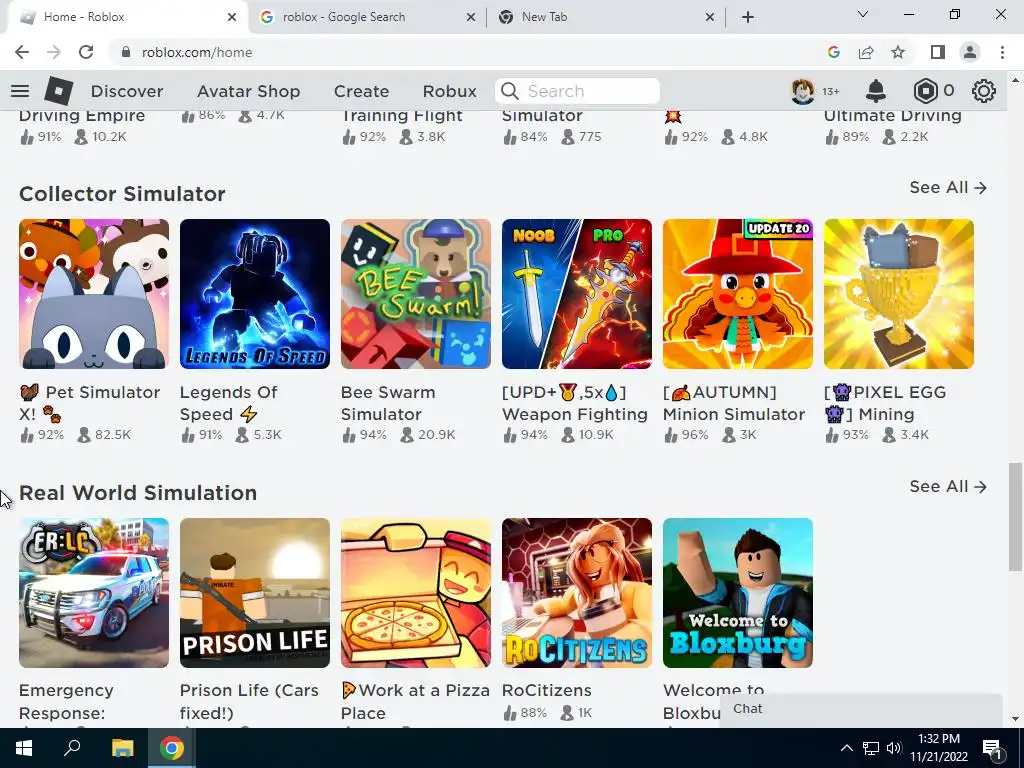Bookmark this page with the star icon

[898, 52]
